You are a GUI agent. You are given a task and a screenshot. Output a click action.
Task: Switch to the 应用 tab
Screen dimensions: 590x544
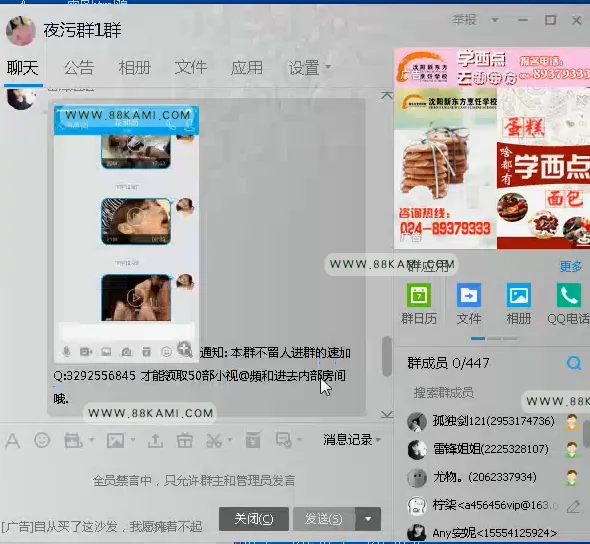[x=247, y=68]
